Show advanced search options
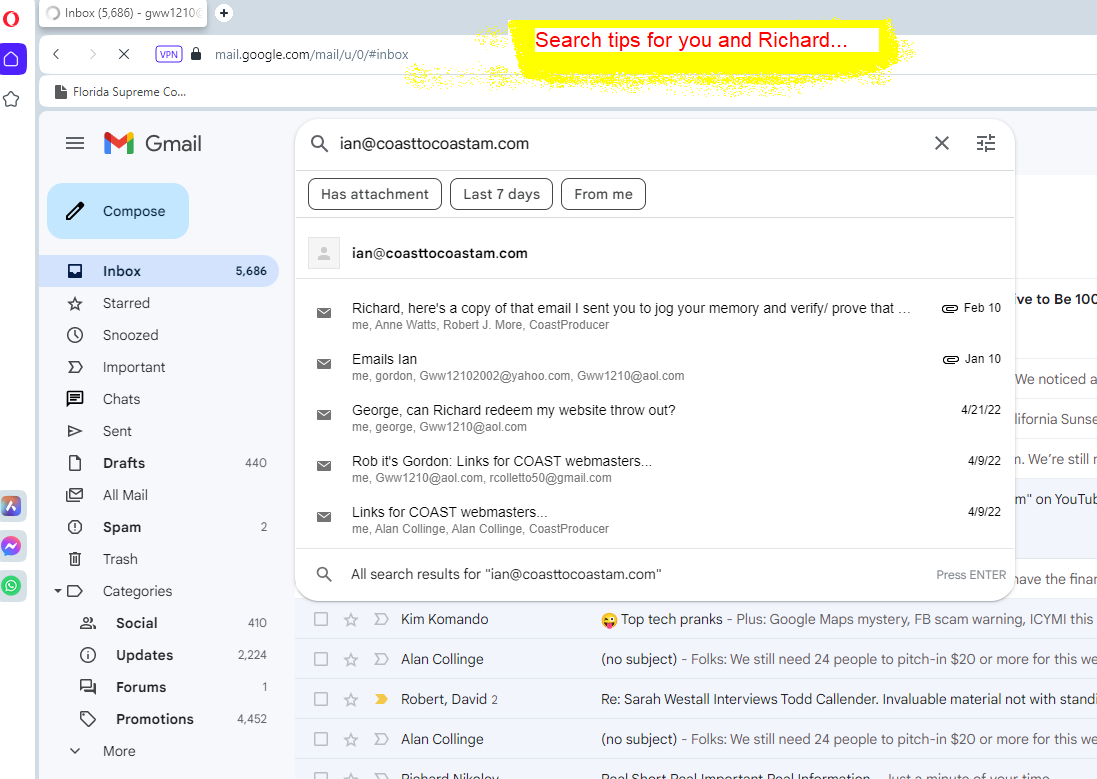Screen dimensions: 1097x779 point(986,143)
